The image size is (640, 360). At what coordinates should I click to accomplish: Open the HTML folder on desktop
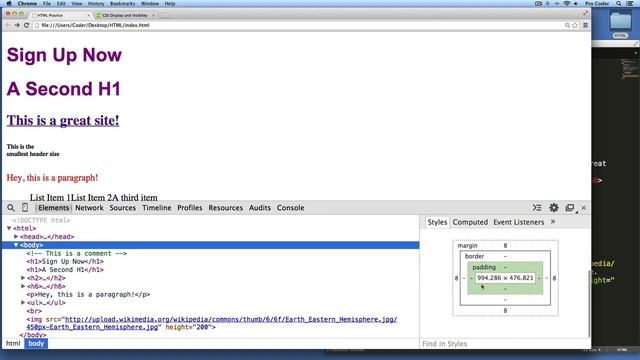620,24
